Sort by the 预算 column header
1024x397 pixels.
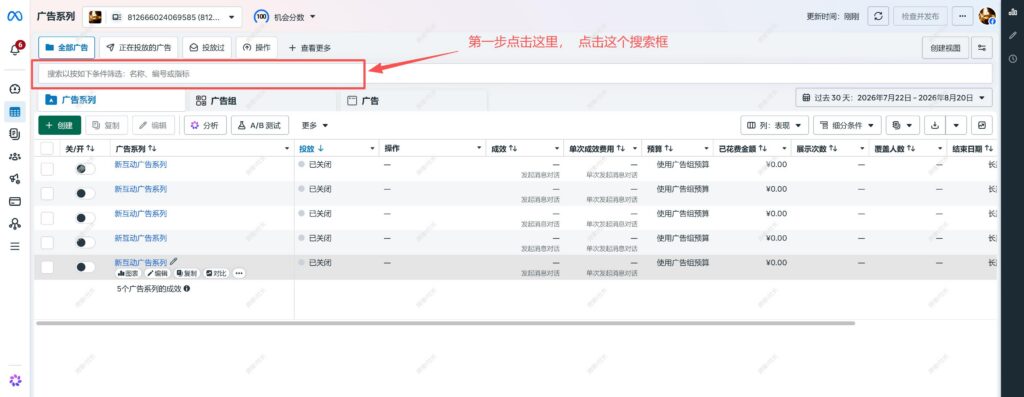point(660,149)
